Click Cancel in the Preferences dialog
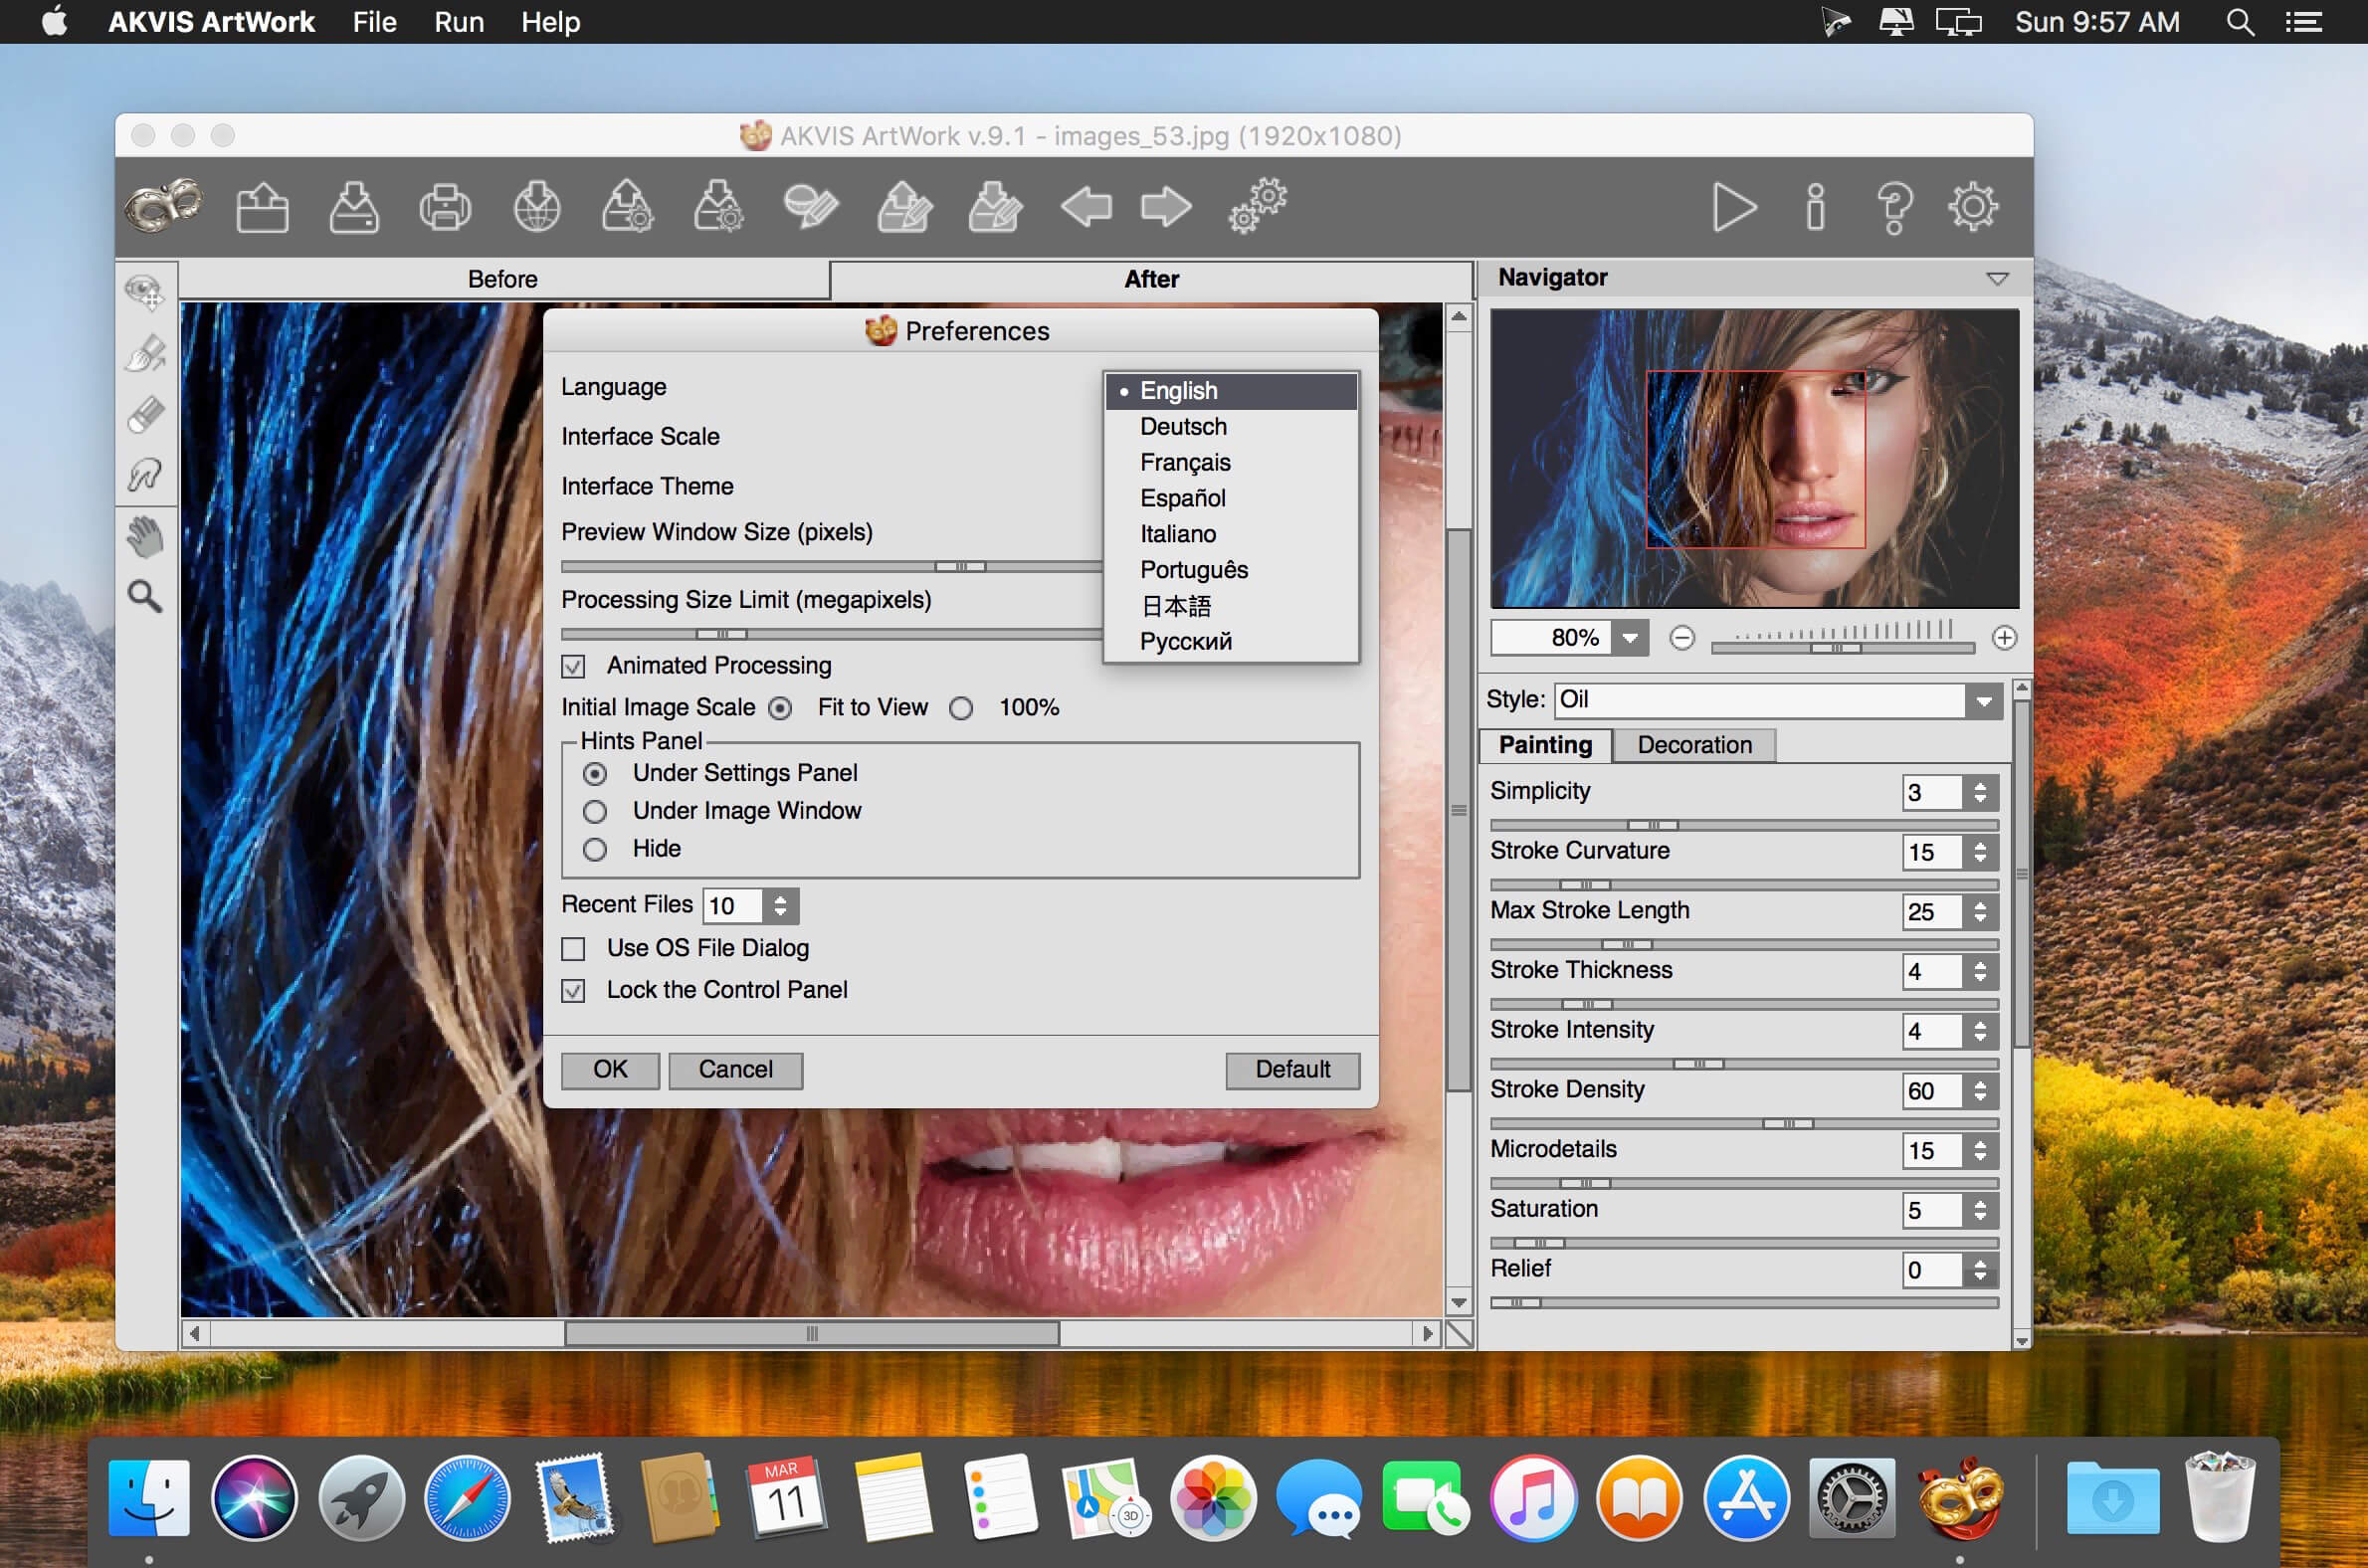This screenshot has width=2368, height=1568. [735, 1070]
